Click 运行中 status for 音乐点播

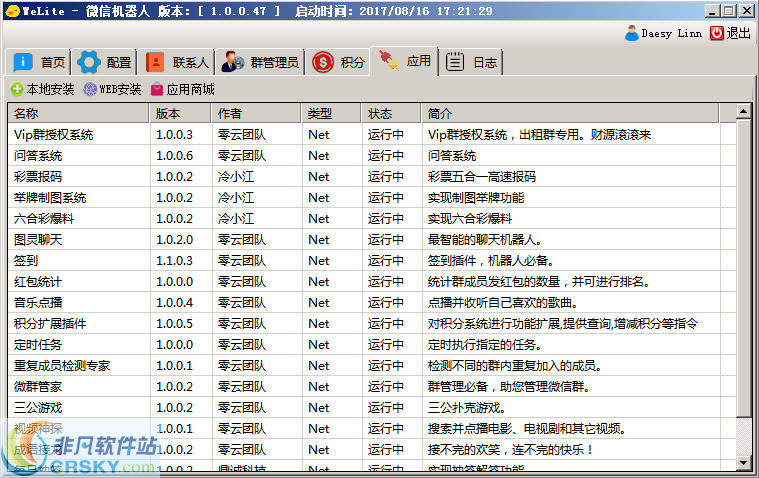pyautogui.click(x=385, y=303)
